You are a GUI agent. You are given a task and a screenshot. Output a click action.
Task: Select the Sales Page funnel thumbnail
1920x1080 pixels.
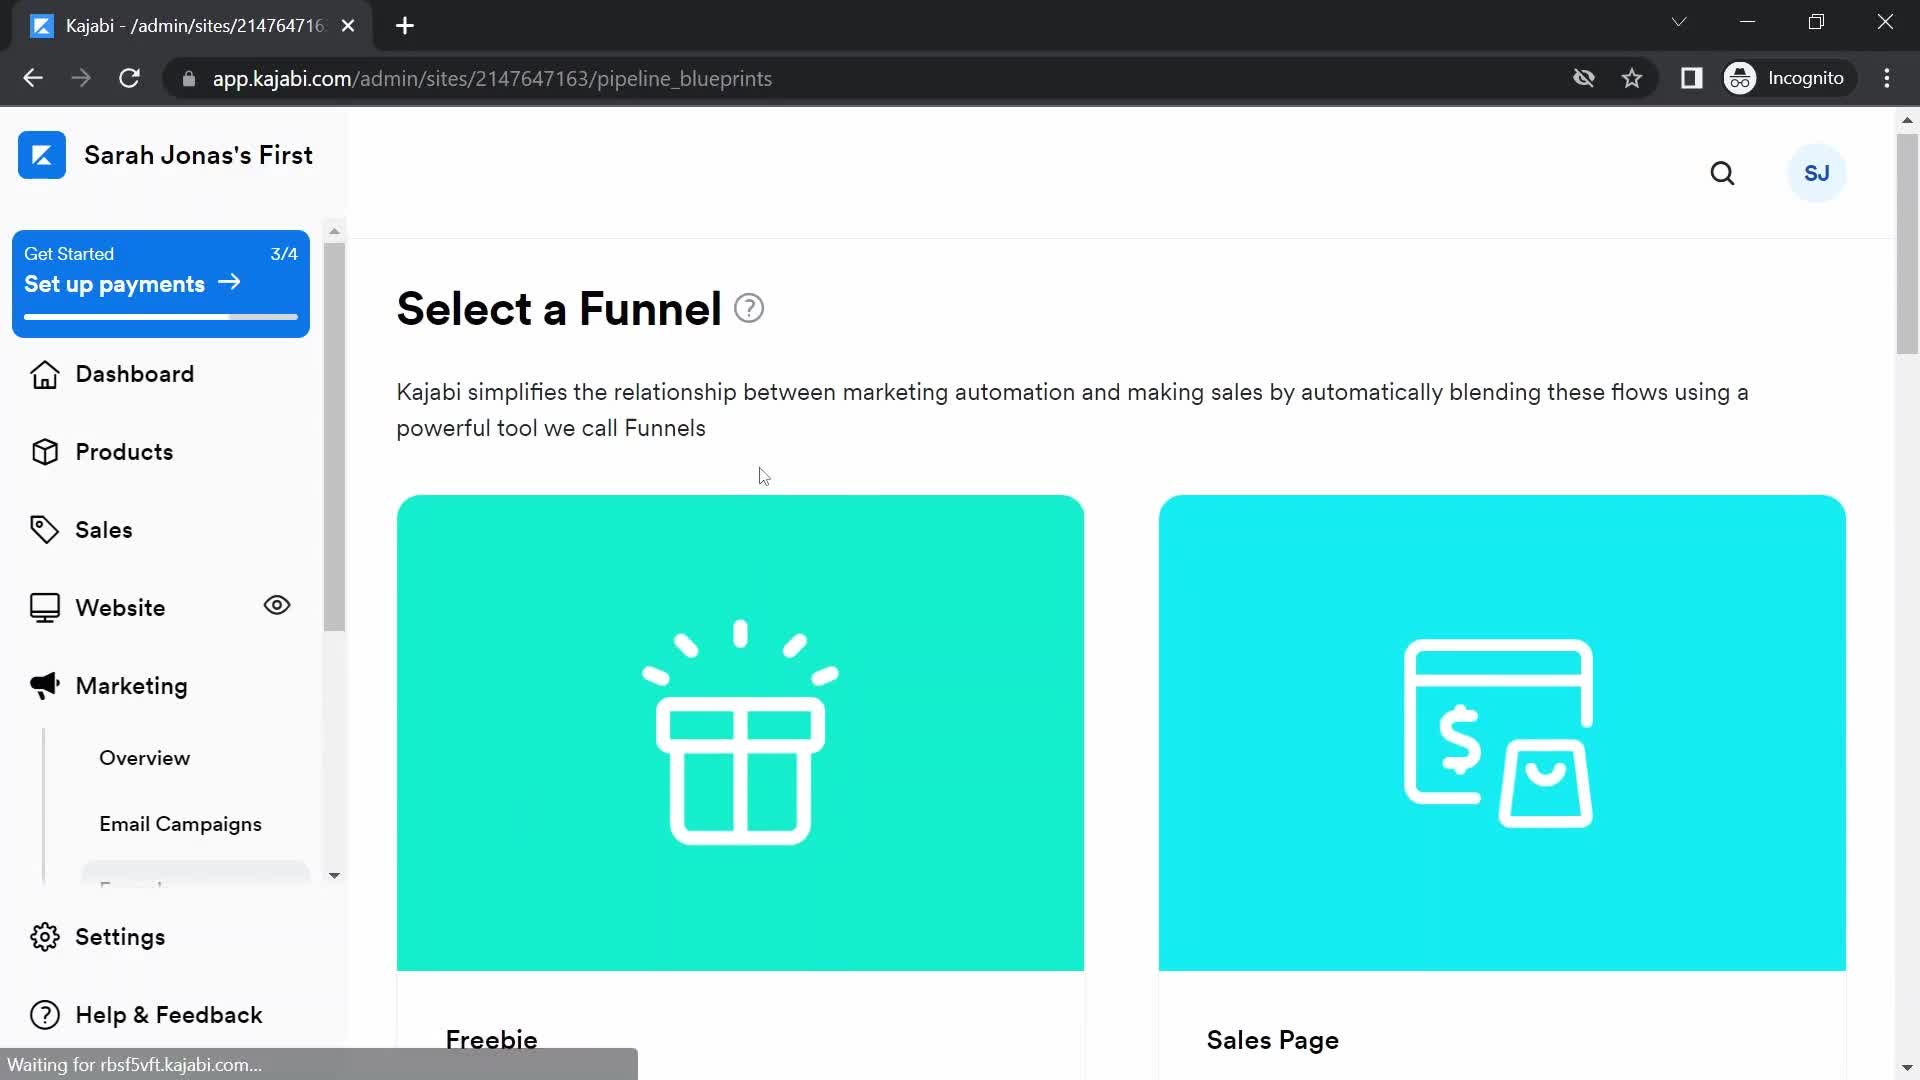click(x=1502, y=732)
